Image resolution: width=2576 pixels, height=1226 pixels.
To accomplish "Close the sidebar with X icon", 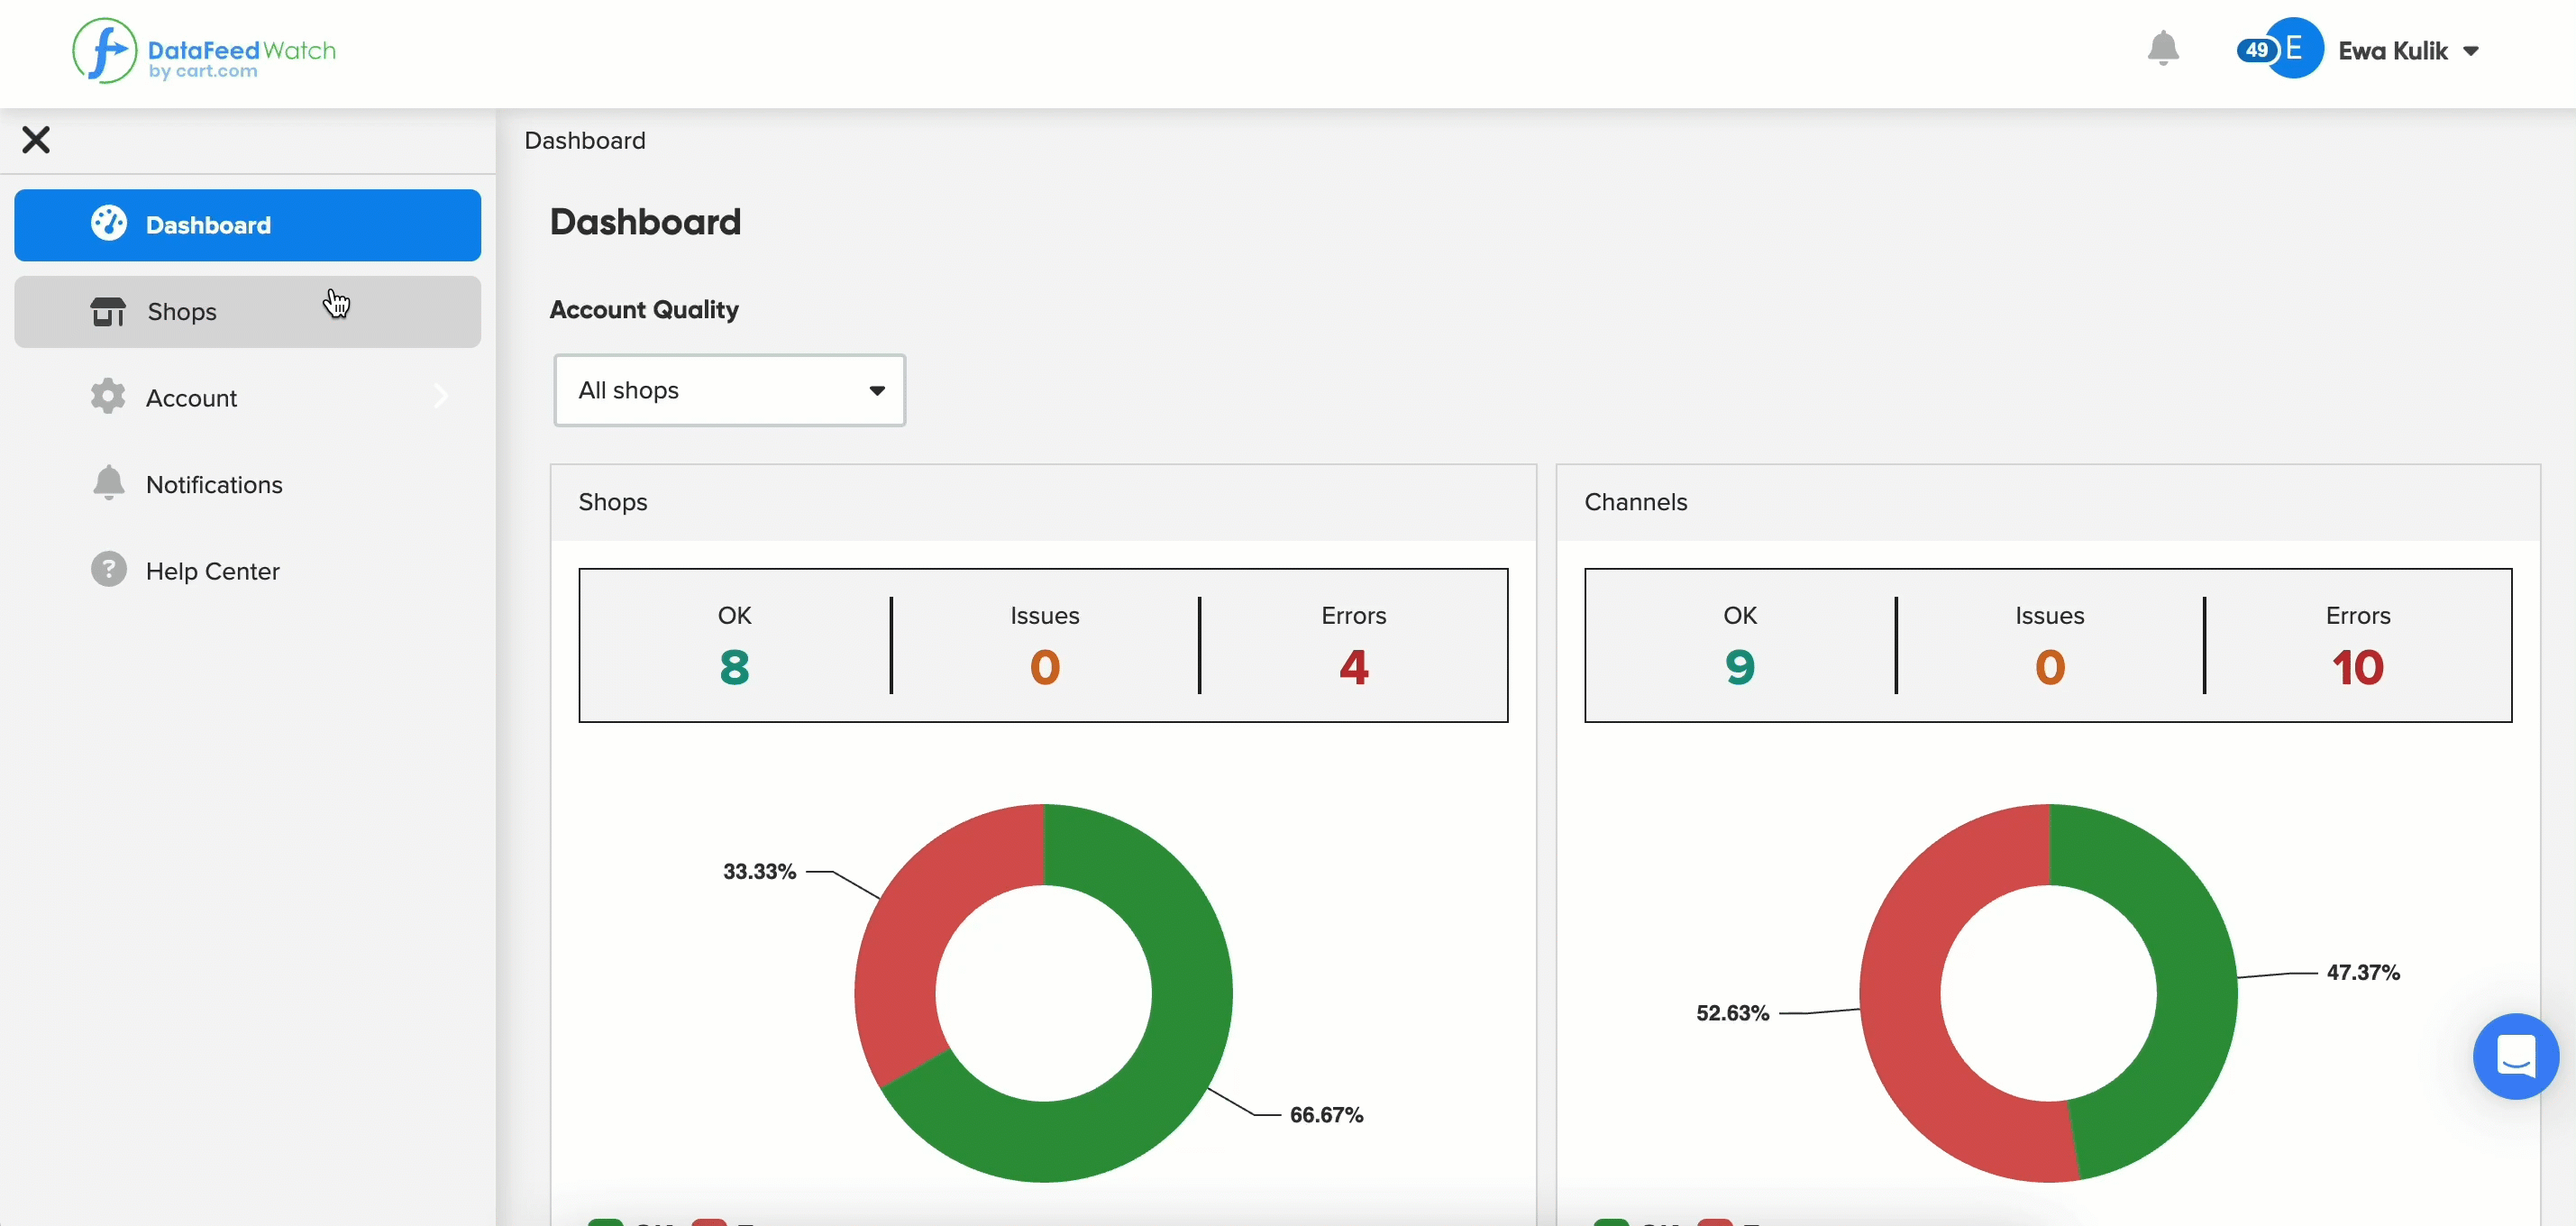I will click(36, 140).
